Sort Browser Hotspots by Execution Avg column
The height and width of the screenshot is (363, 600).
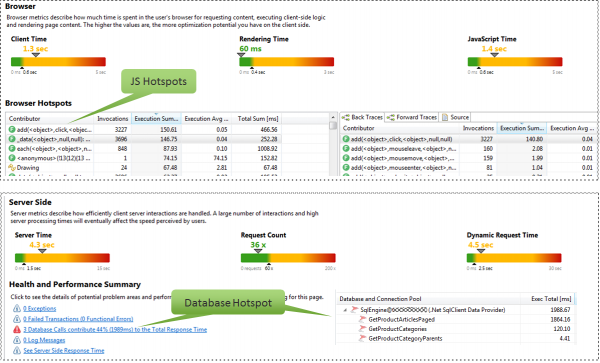[x=207, y=119]
